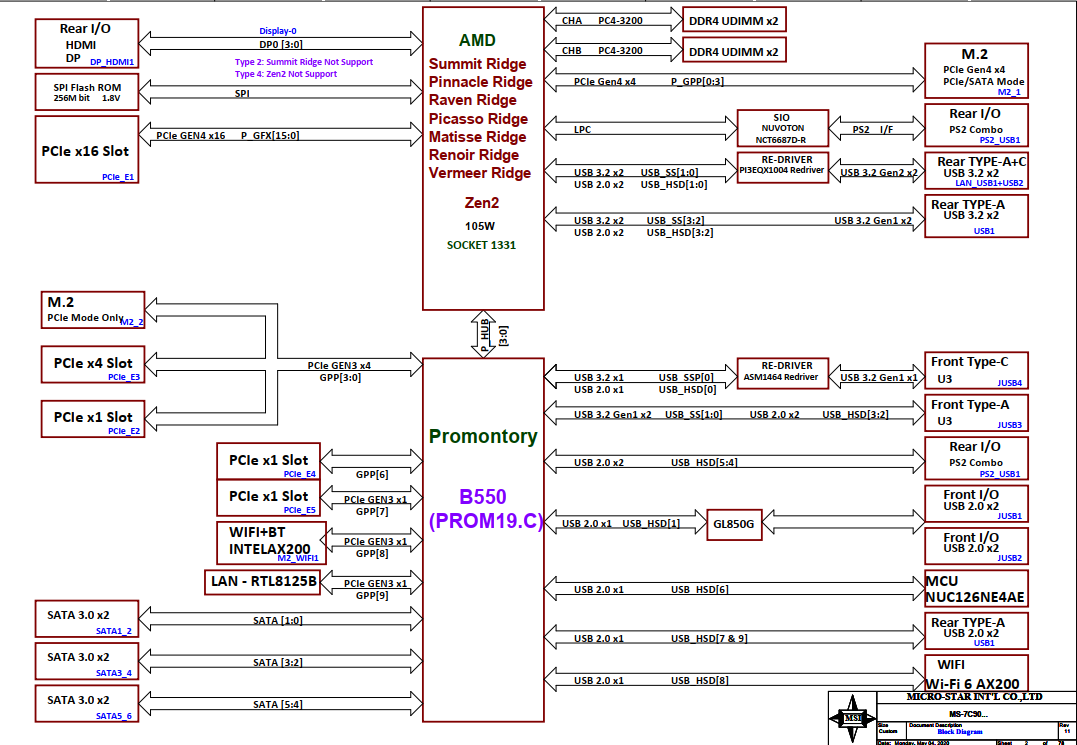The width and height of the screenshot is (1077, 745).
Task: Click the "SPI Flash ROM" block title
Action: pos(85,87)
